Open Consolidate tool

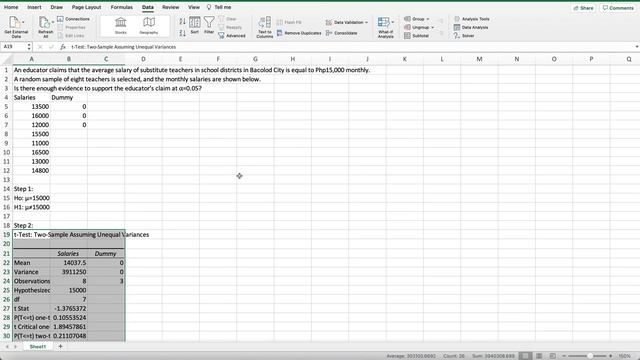click(x=342, y=33)
